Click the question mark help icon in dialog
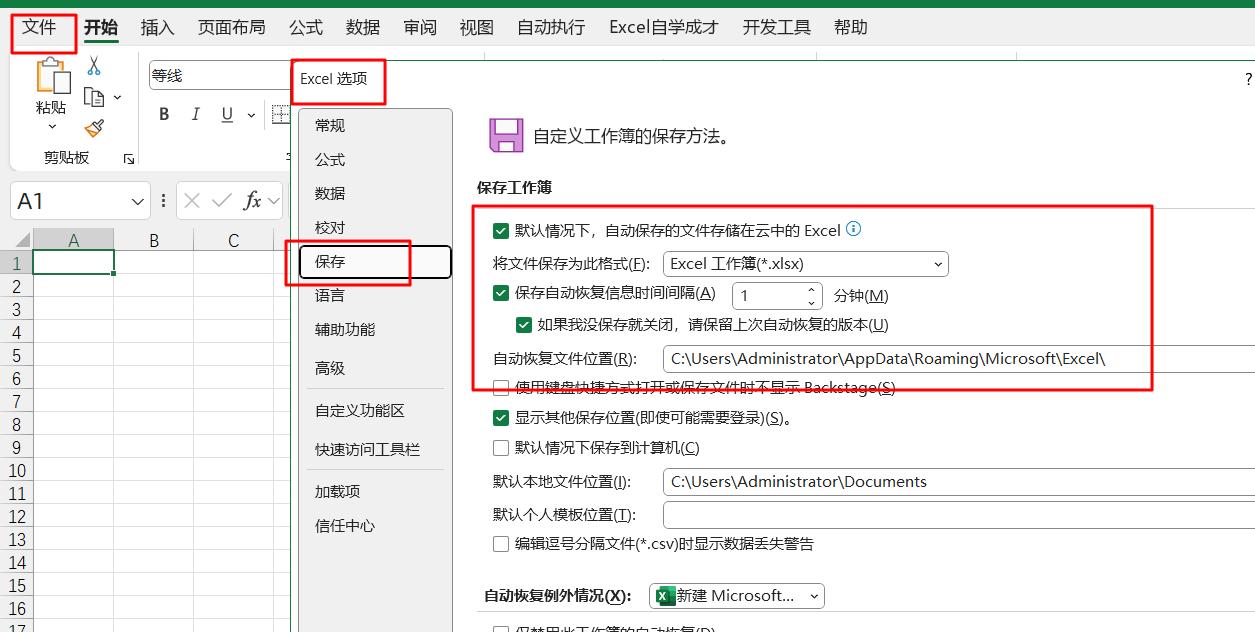This screenshot has width=1255, height=632. click(x=1248, y=79)
